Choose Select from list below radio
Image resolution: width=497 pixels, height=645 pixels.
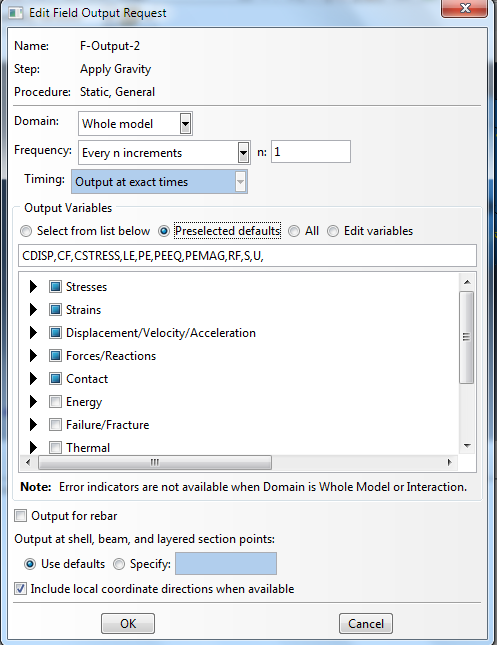pos(26,231)
